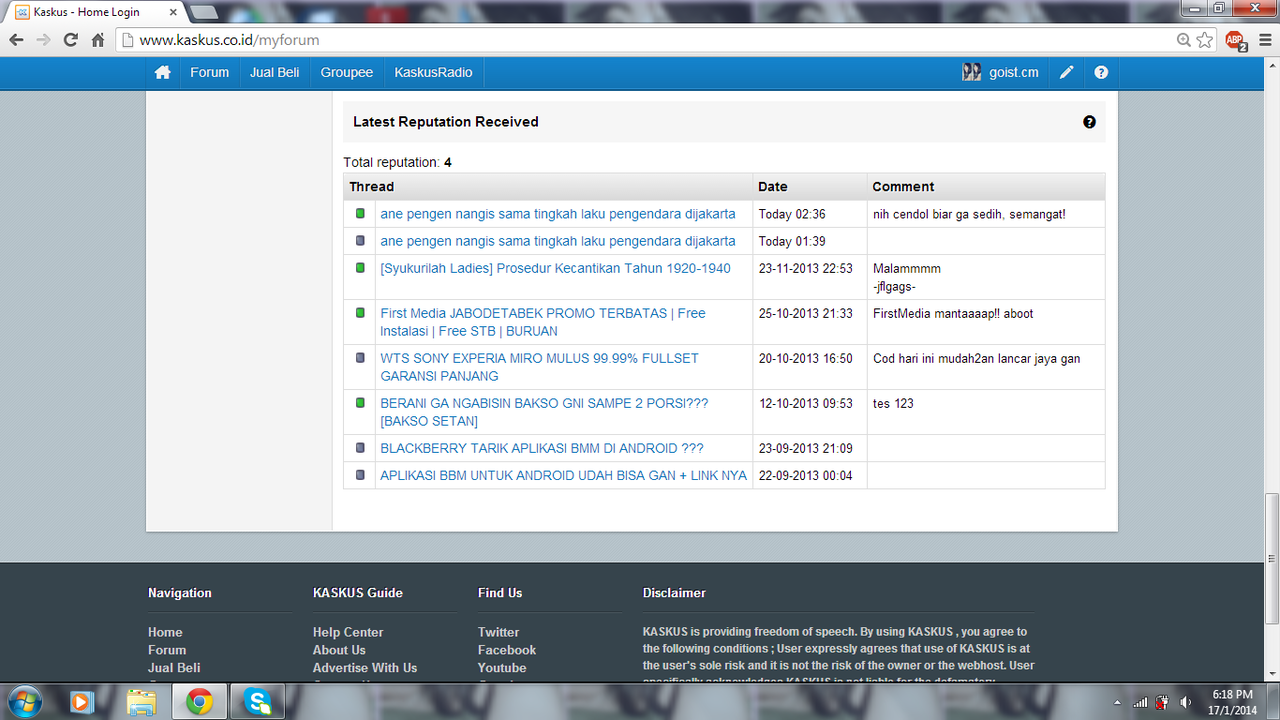
Task: Open Twitter footer link
Action: click(x=498, y=632)
